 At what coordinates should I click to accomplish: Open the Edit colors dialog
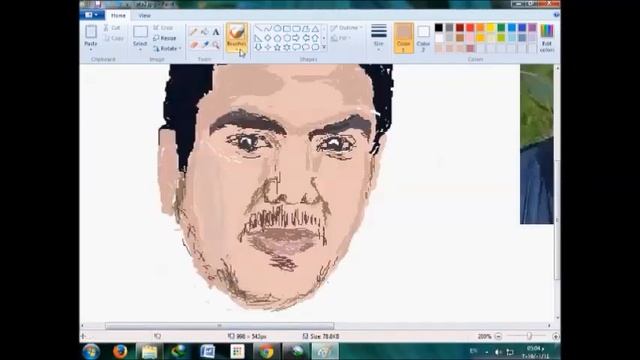(x=547, y=38)
